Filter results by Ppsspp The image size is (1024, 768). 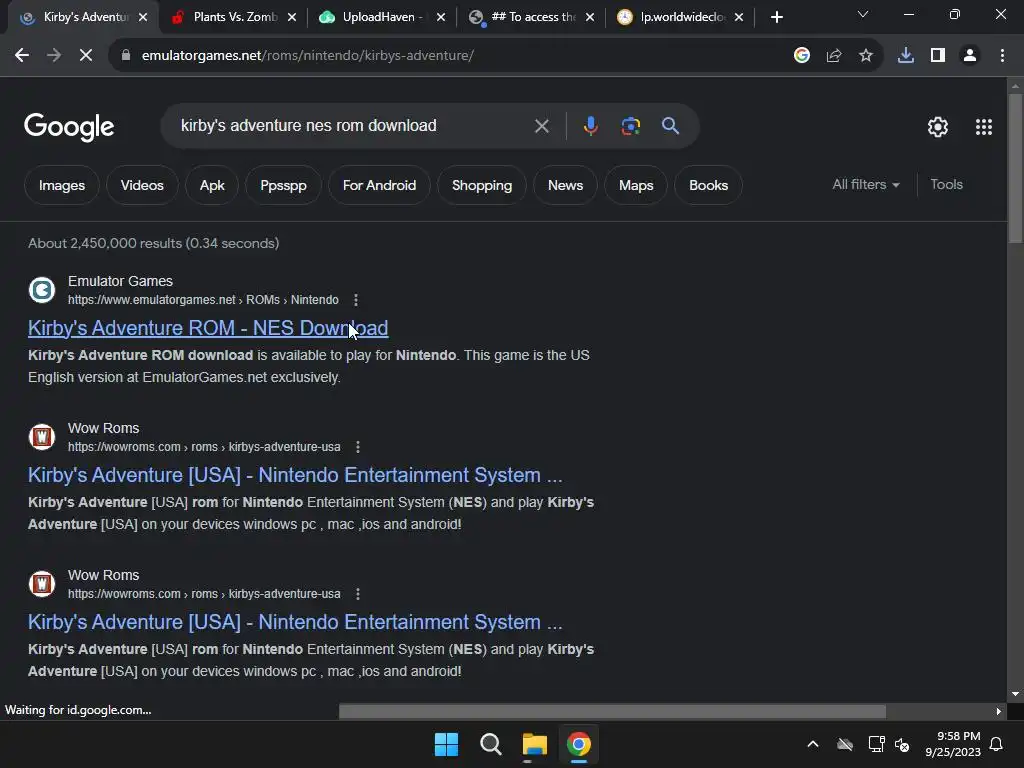[283, 185]
